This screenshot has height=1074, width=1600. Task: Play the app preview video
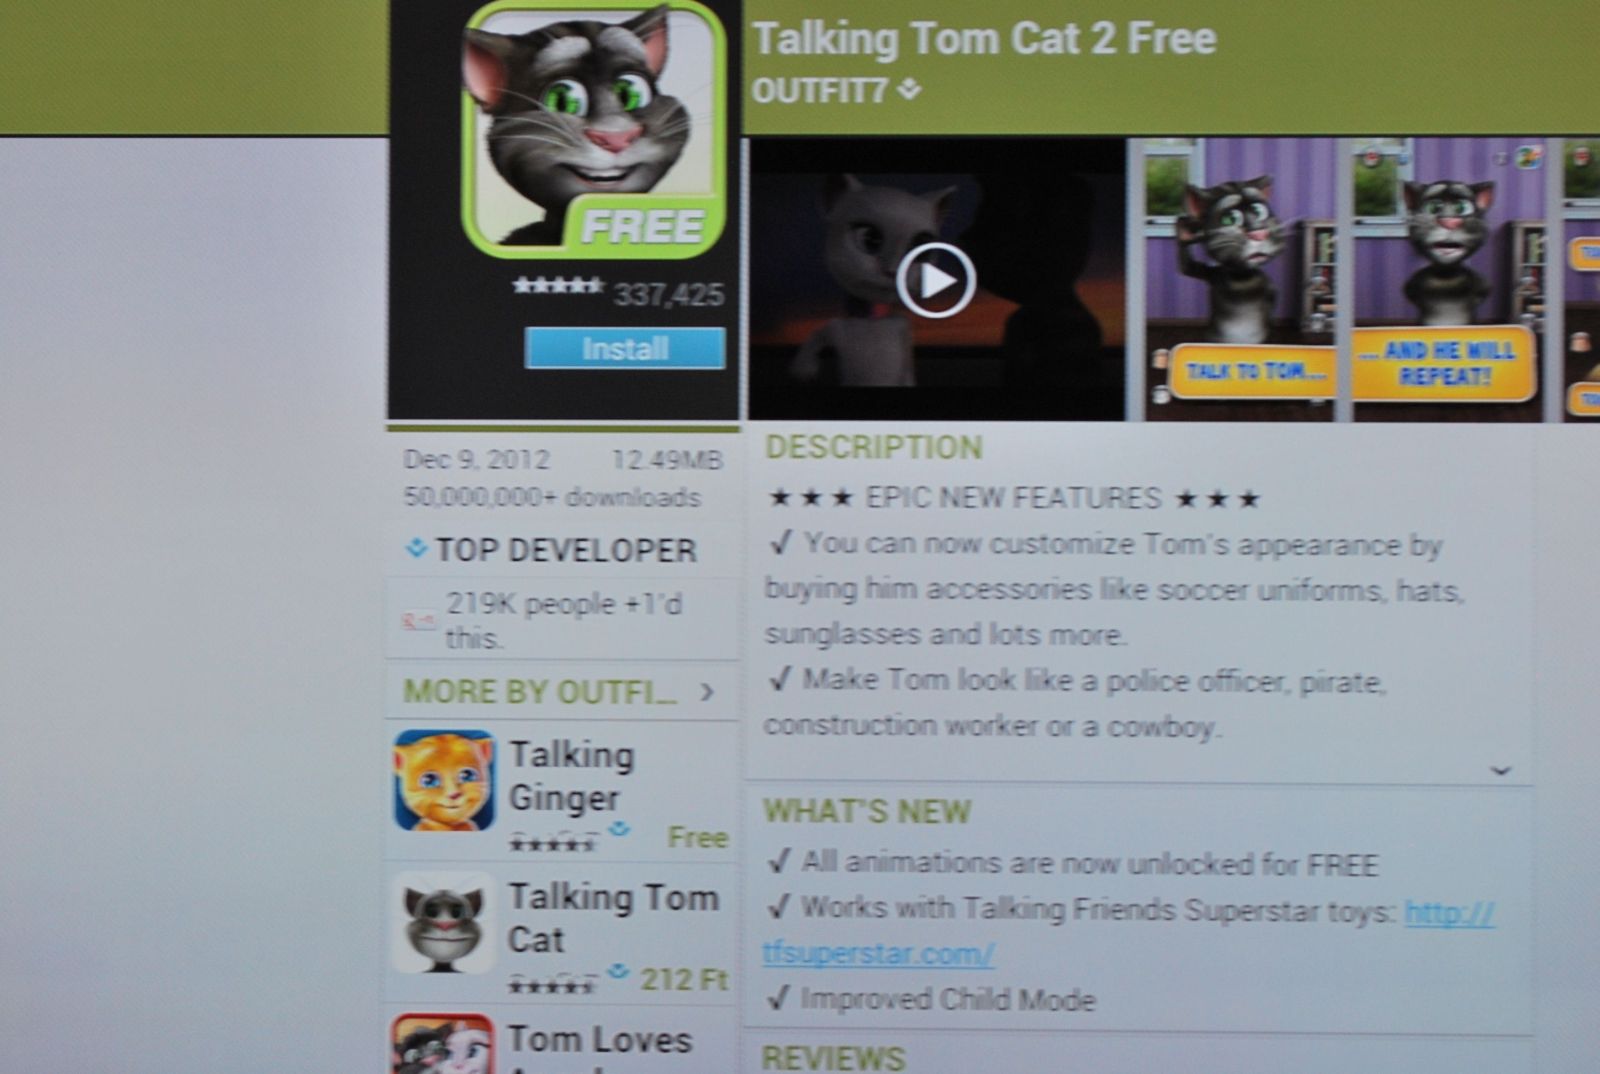coord(936,281)
